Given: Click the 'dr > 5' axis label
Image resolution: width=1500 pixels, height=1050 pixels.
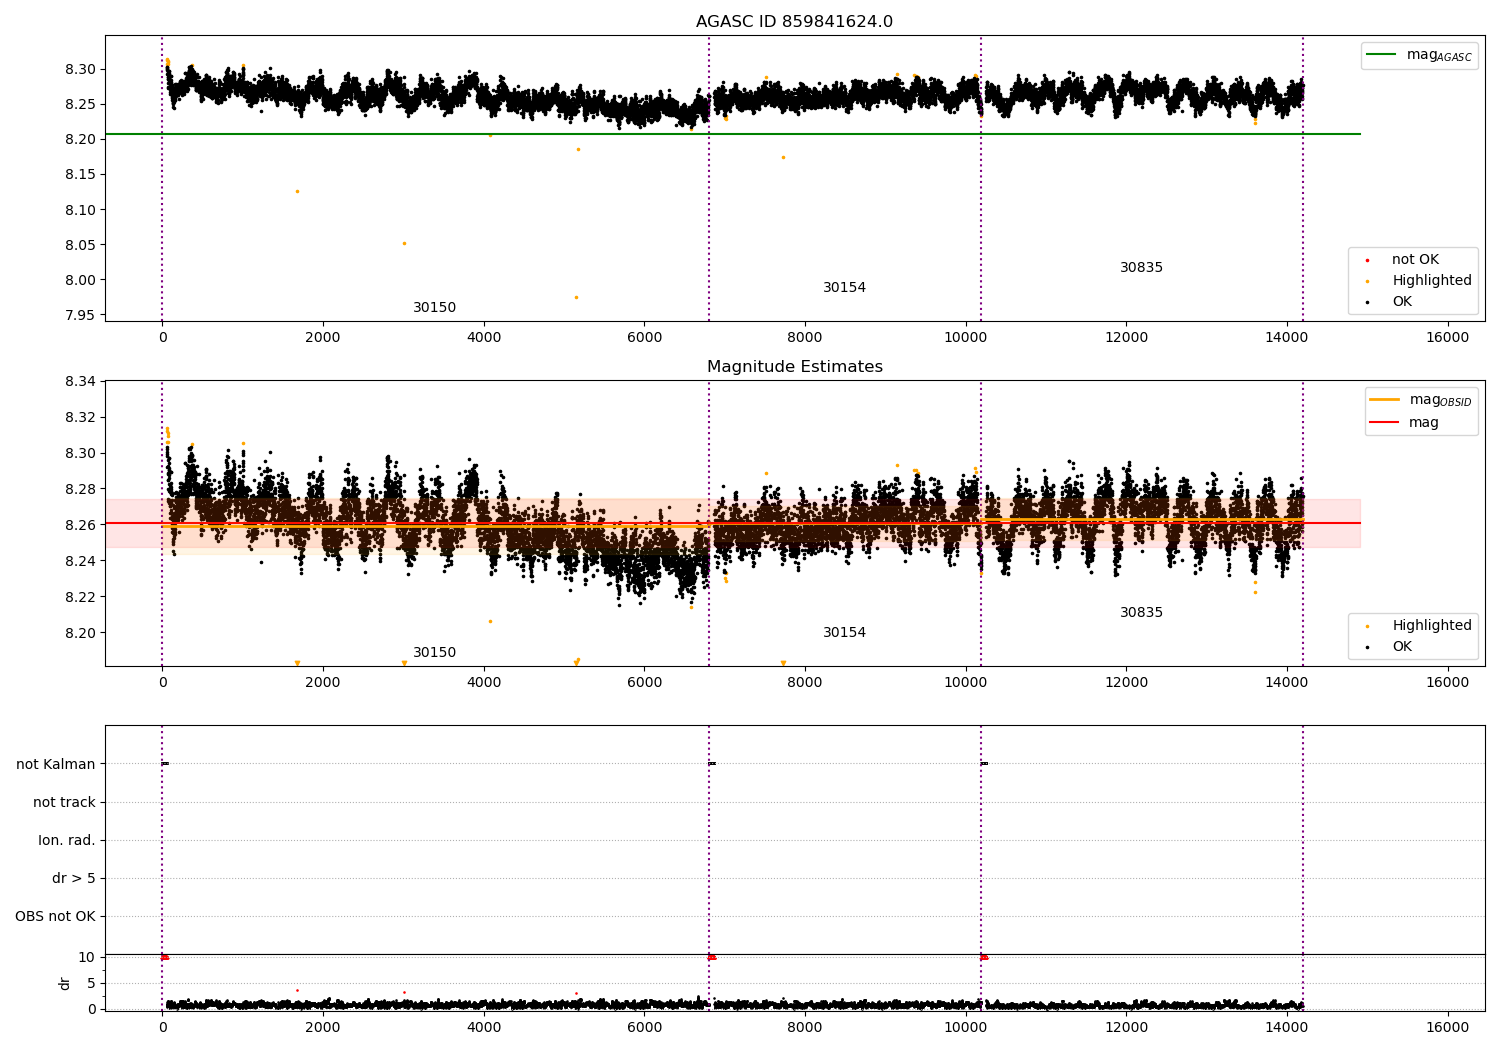Looking at the screenshot, I should click(74, 879).
